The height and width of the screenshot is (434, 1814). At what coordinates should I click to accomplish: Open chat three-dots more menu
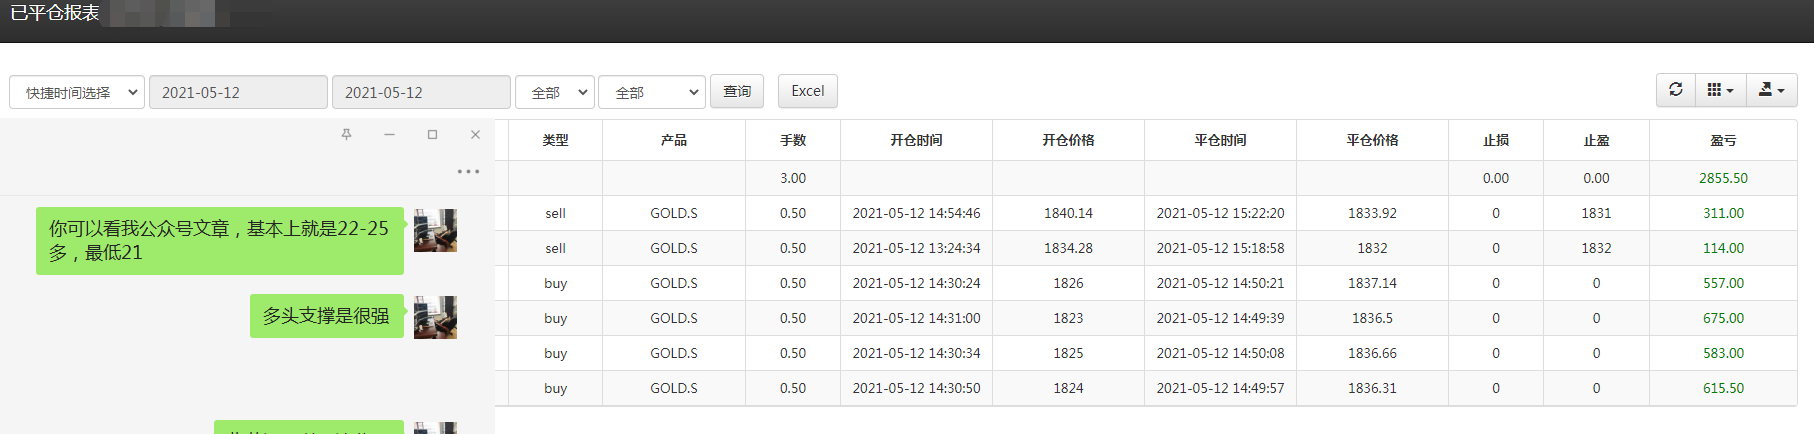coord(468,171)
